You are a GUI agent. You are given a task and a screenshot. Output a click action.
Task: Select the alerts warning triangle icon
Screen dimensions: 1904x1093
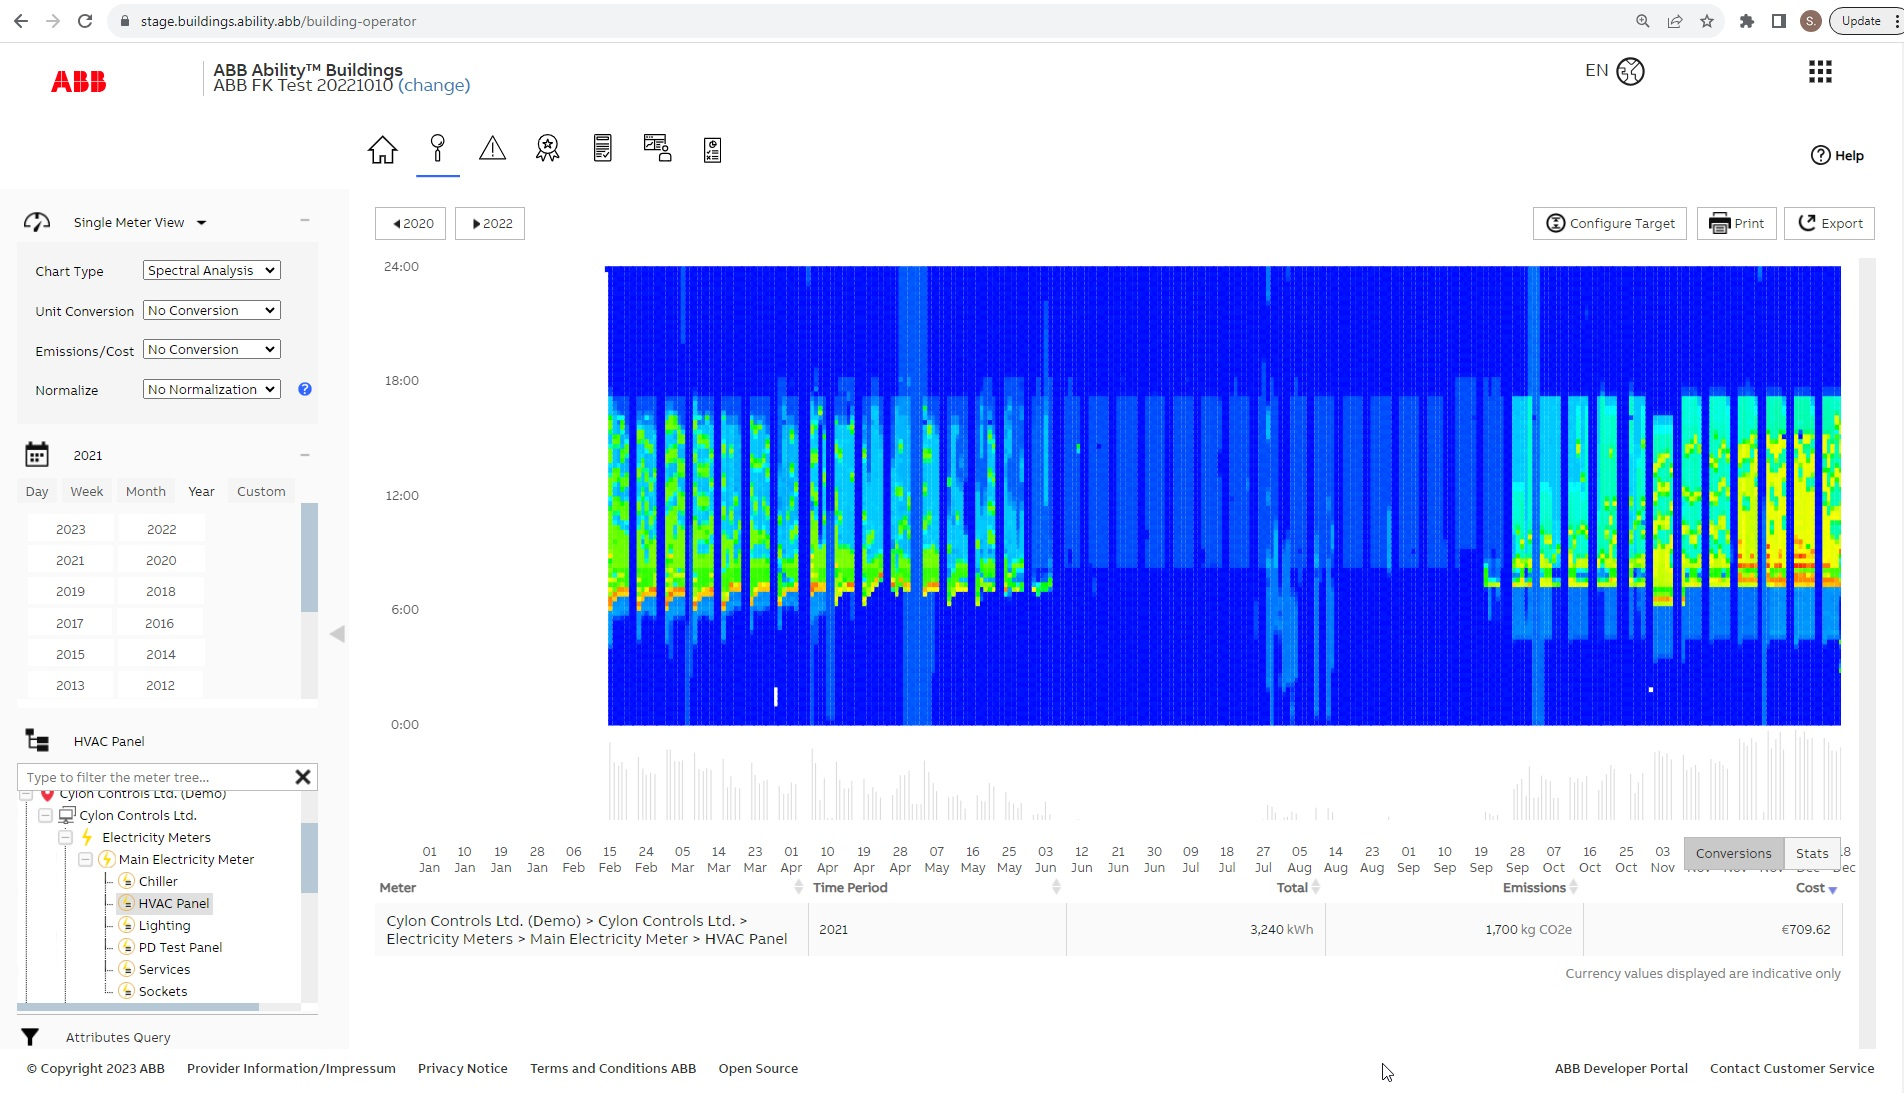point(492,149)
